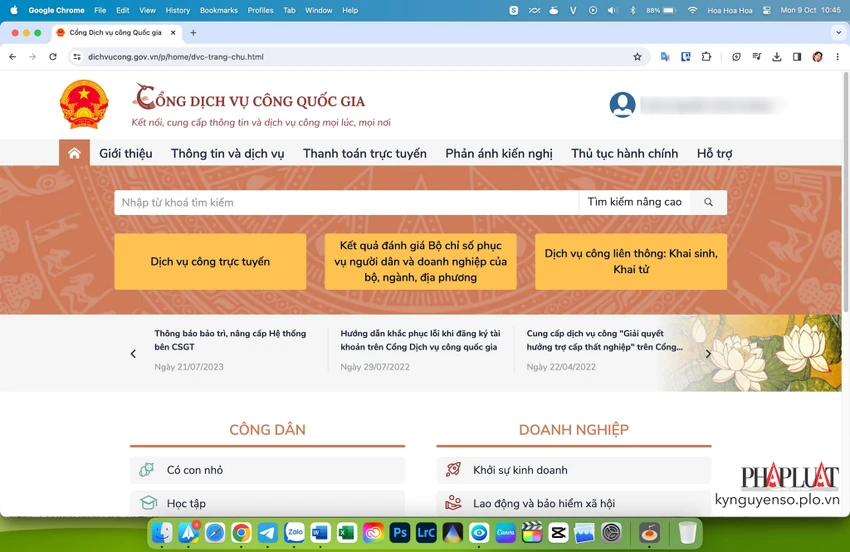Open macOS Control Center
This screenshot has height=552, width=850.
click(767, 10)
